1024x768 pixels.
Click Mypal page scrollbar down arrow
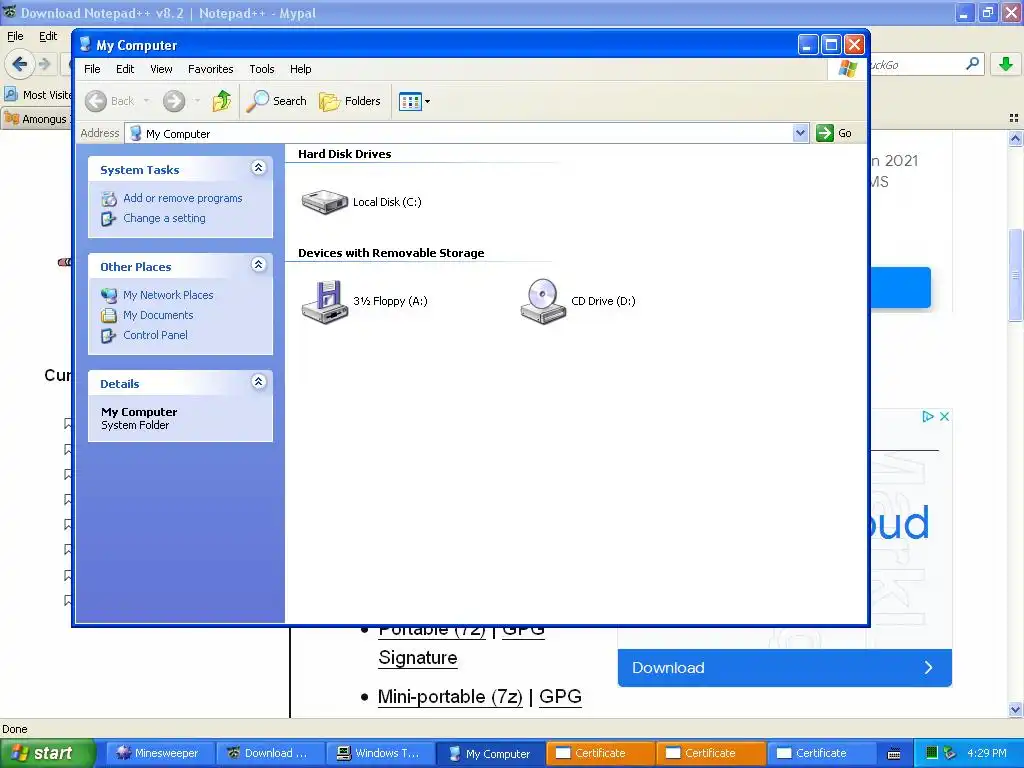1015,709
